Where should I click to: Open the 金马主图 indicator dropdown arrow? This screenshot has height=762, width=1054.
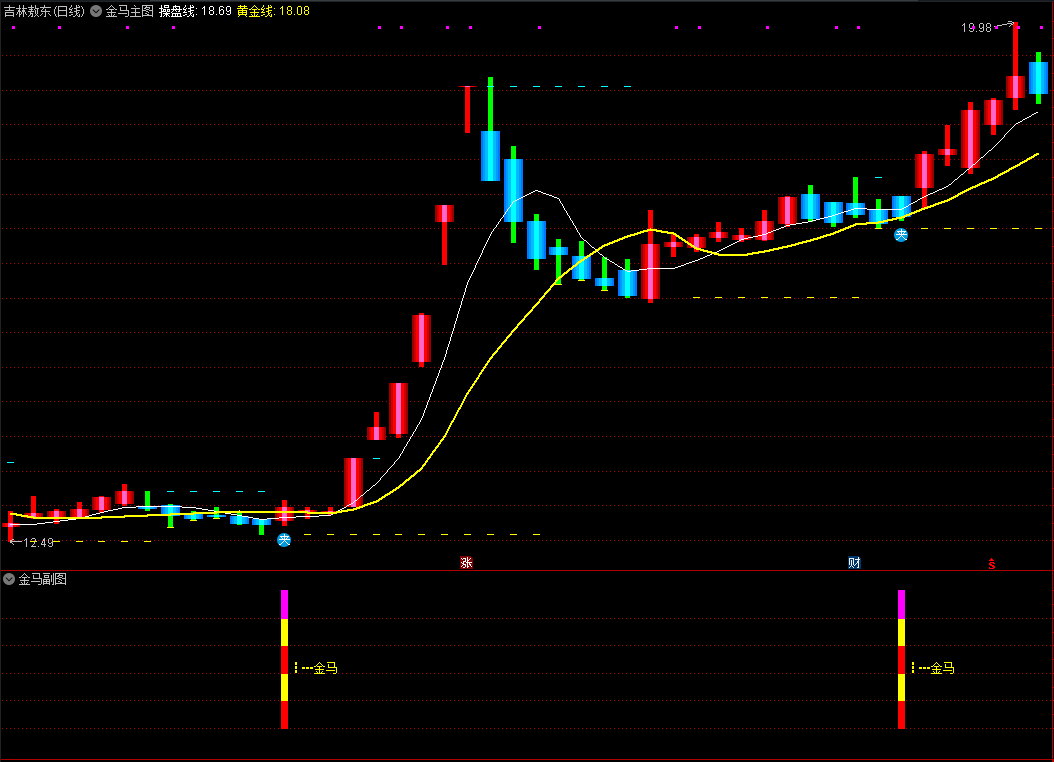(96, 12)
